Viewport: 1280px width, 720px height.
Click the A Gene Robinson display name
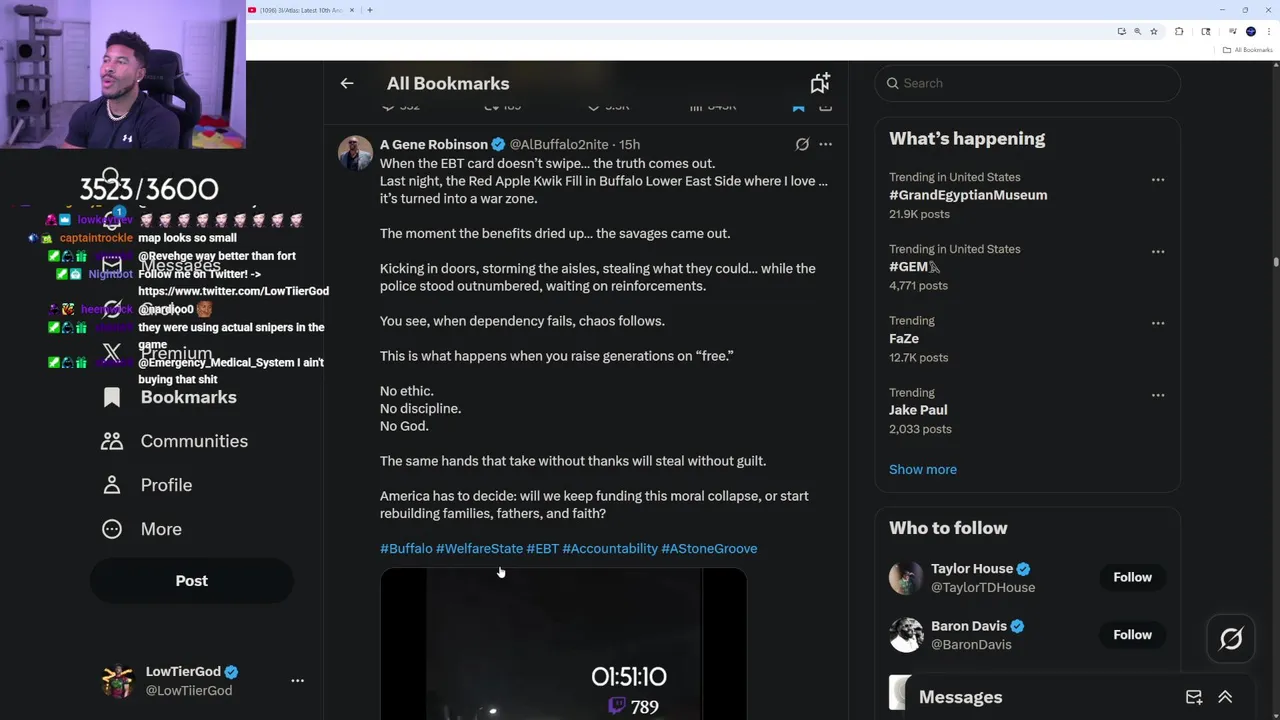coord(434,144)
